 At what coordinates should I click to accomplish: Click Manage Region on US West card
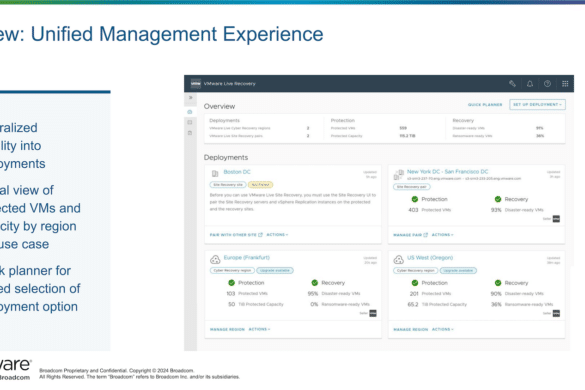point(411,329)
